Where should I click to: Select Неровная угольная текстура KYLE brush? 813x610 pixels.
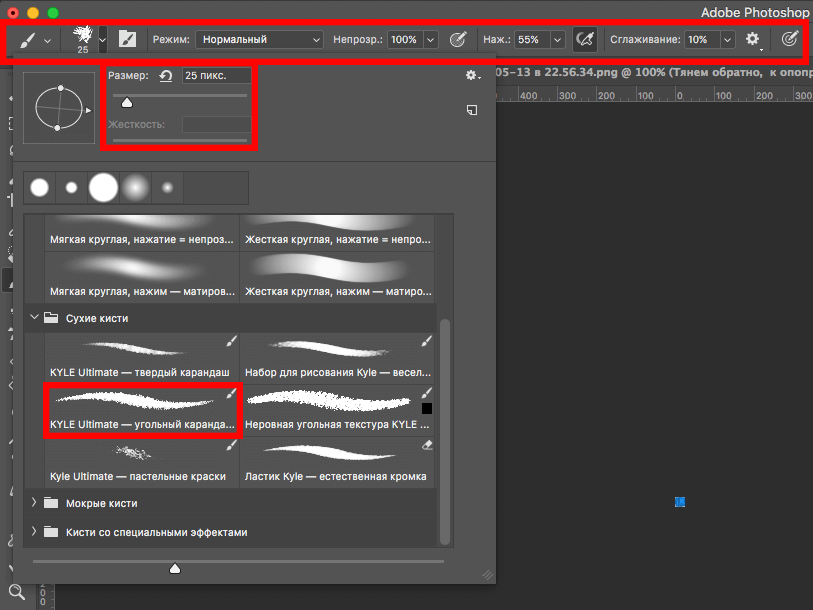pyautogui.click(x=337, y=410)
